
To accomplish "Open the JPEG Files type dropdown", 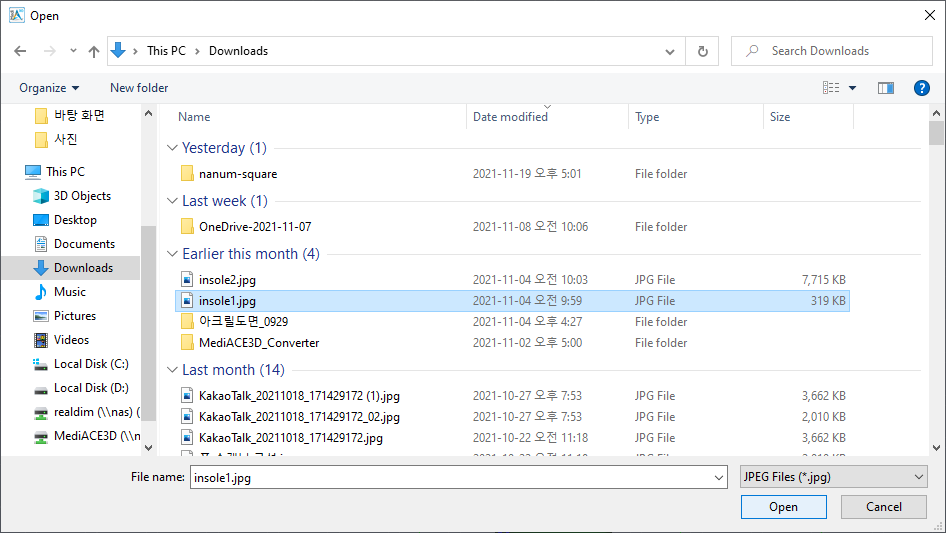I will [832, 478].
